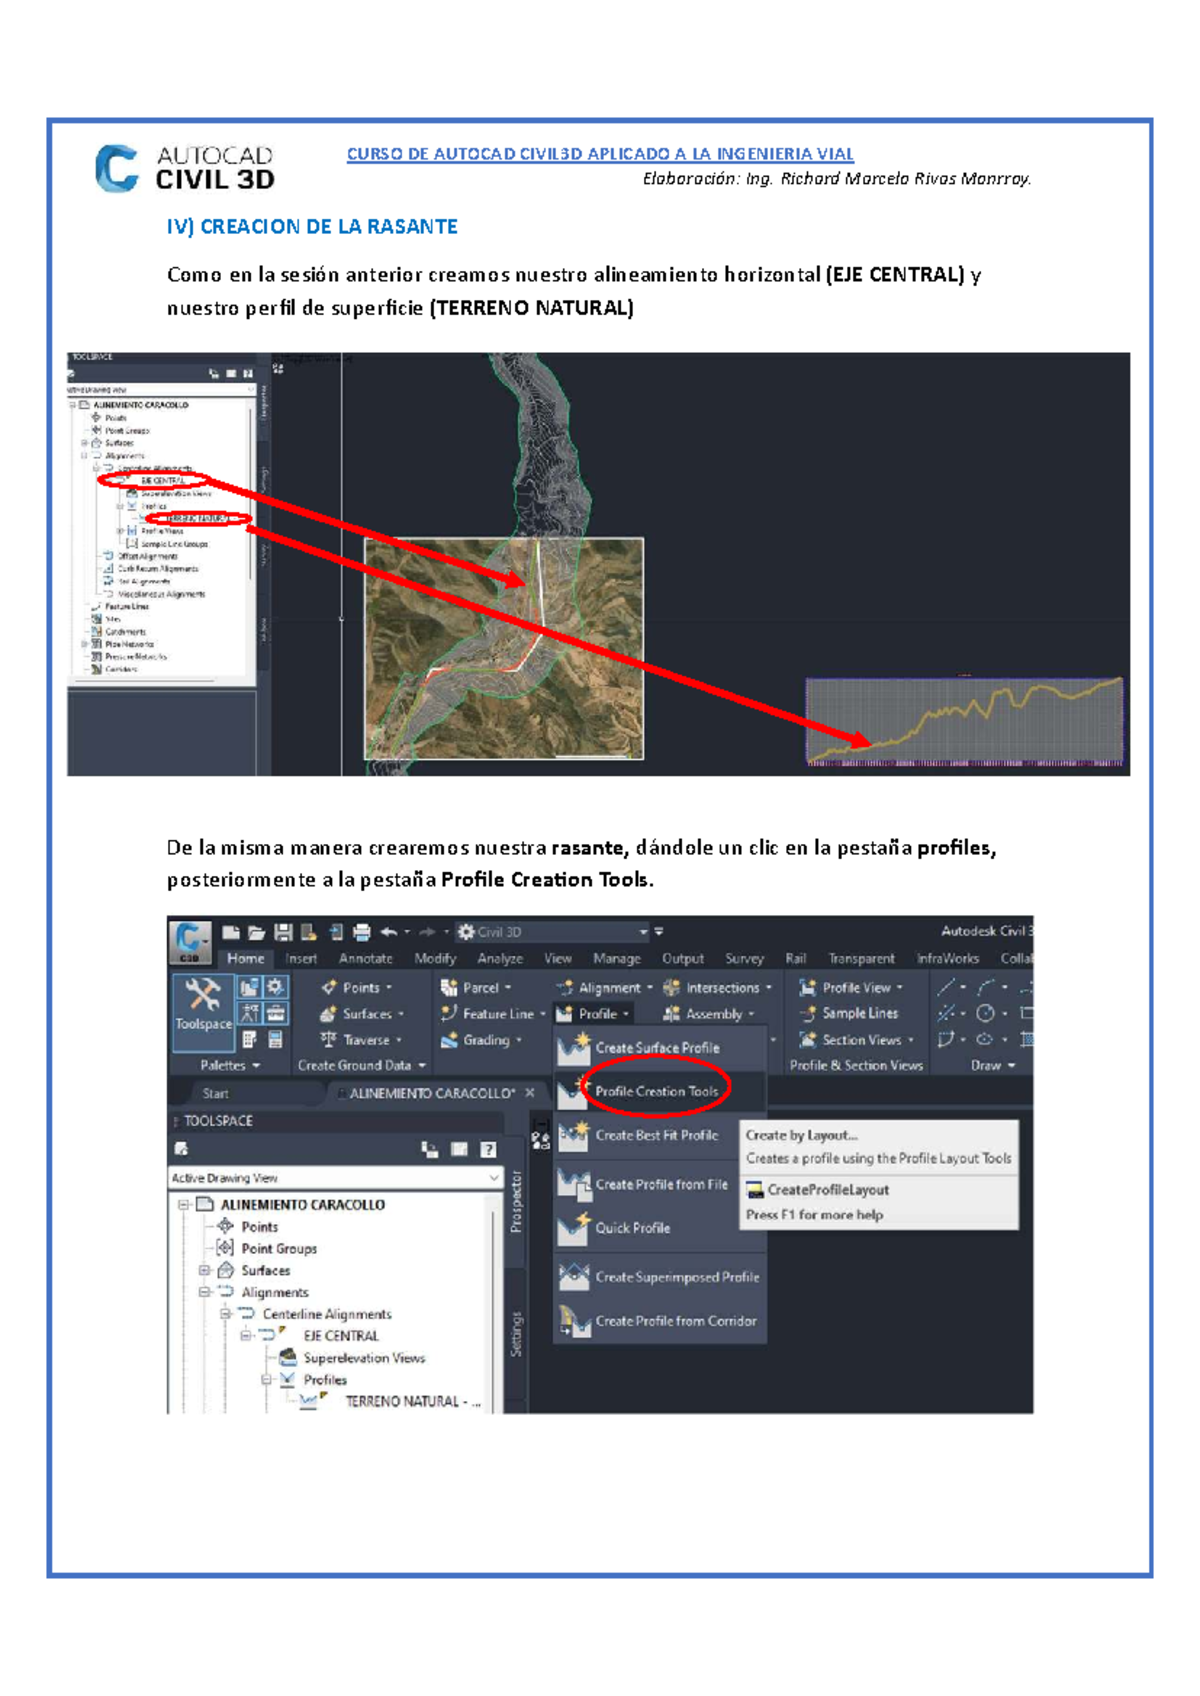
Task: Select Curb Return Alignments tree item
Action: (x=158, y=569)
